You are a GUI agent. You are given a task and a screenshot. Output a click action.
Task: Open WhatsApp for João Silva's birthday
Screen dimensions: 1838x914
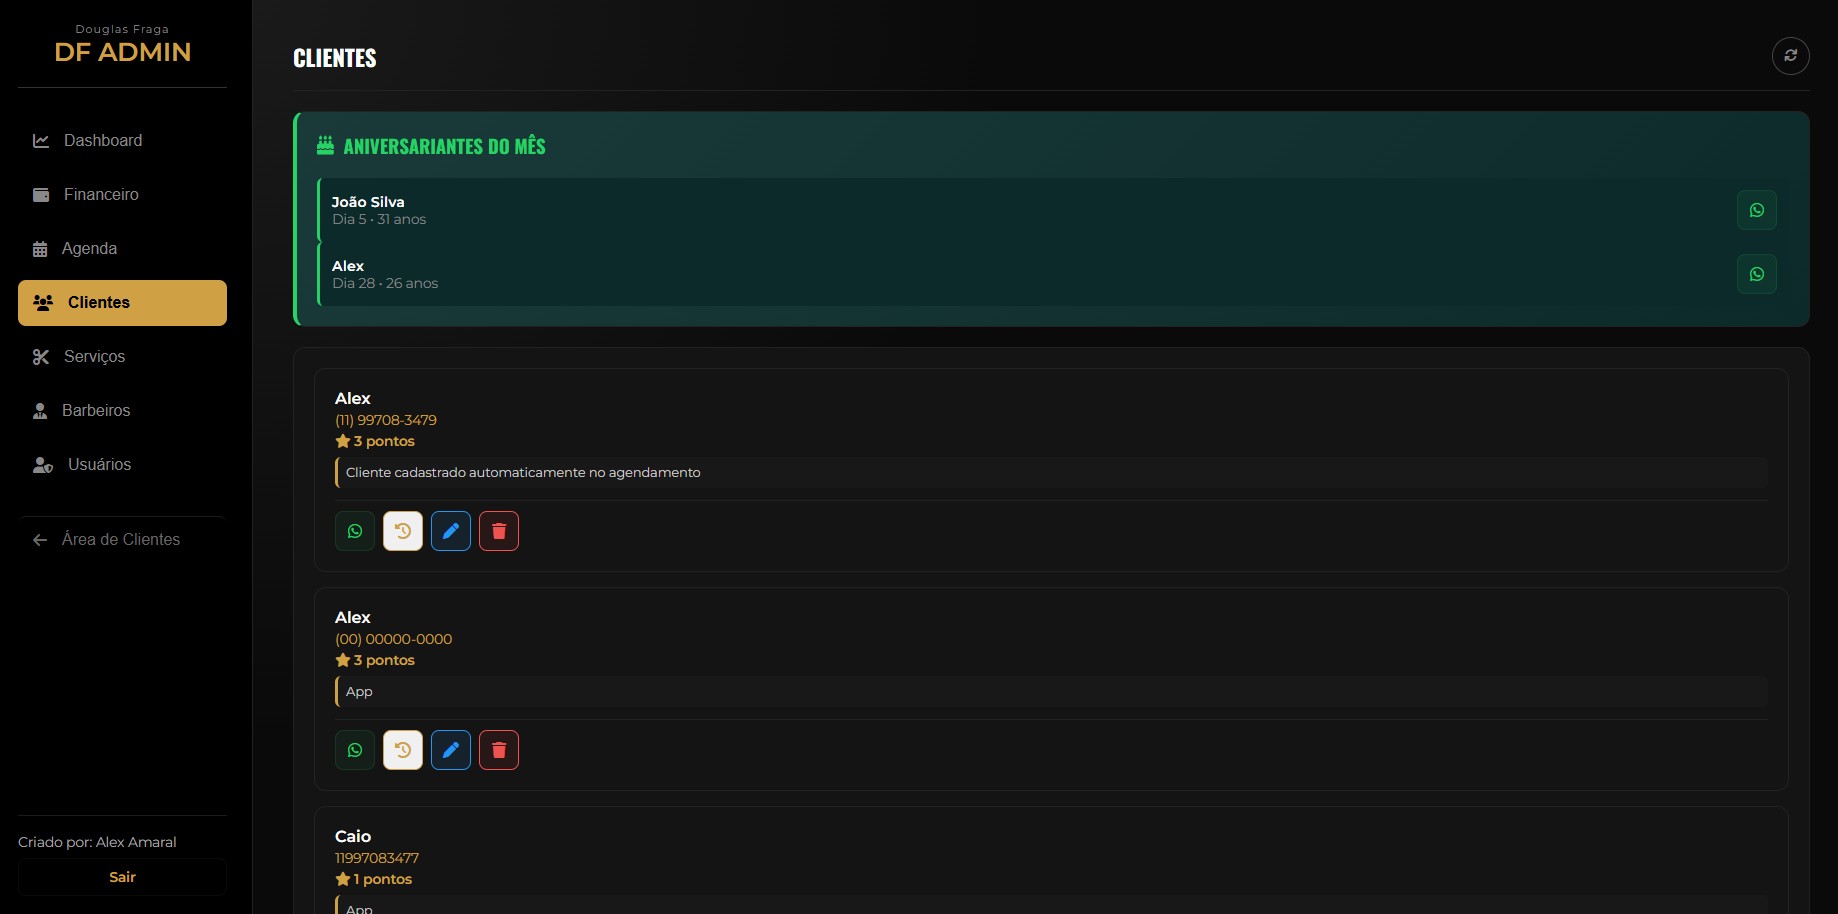(x=1756, y=210)
